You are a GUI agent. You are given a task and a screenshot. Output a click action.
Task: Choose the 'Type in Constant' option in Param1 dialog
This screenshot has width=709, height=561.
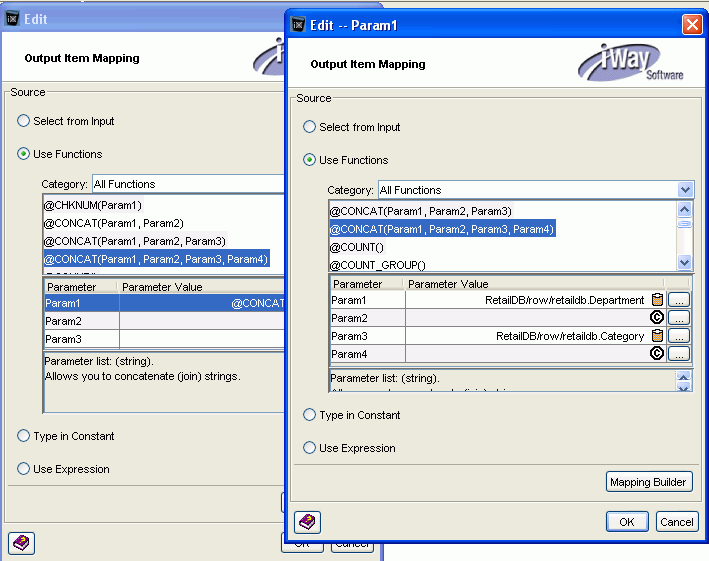coord(310,415)
